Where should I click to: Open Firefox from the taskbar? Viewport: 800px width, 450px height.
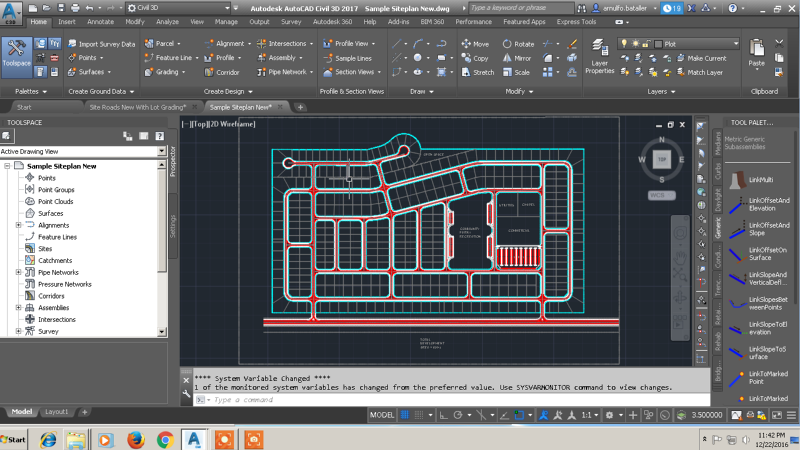click(x=136, y=439)
